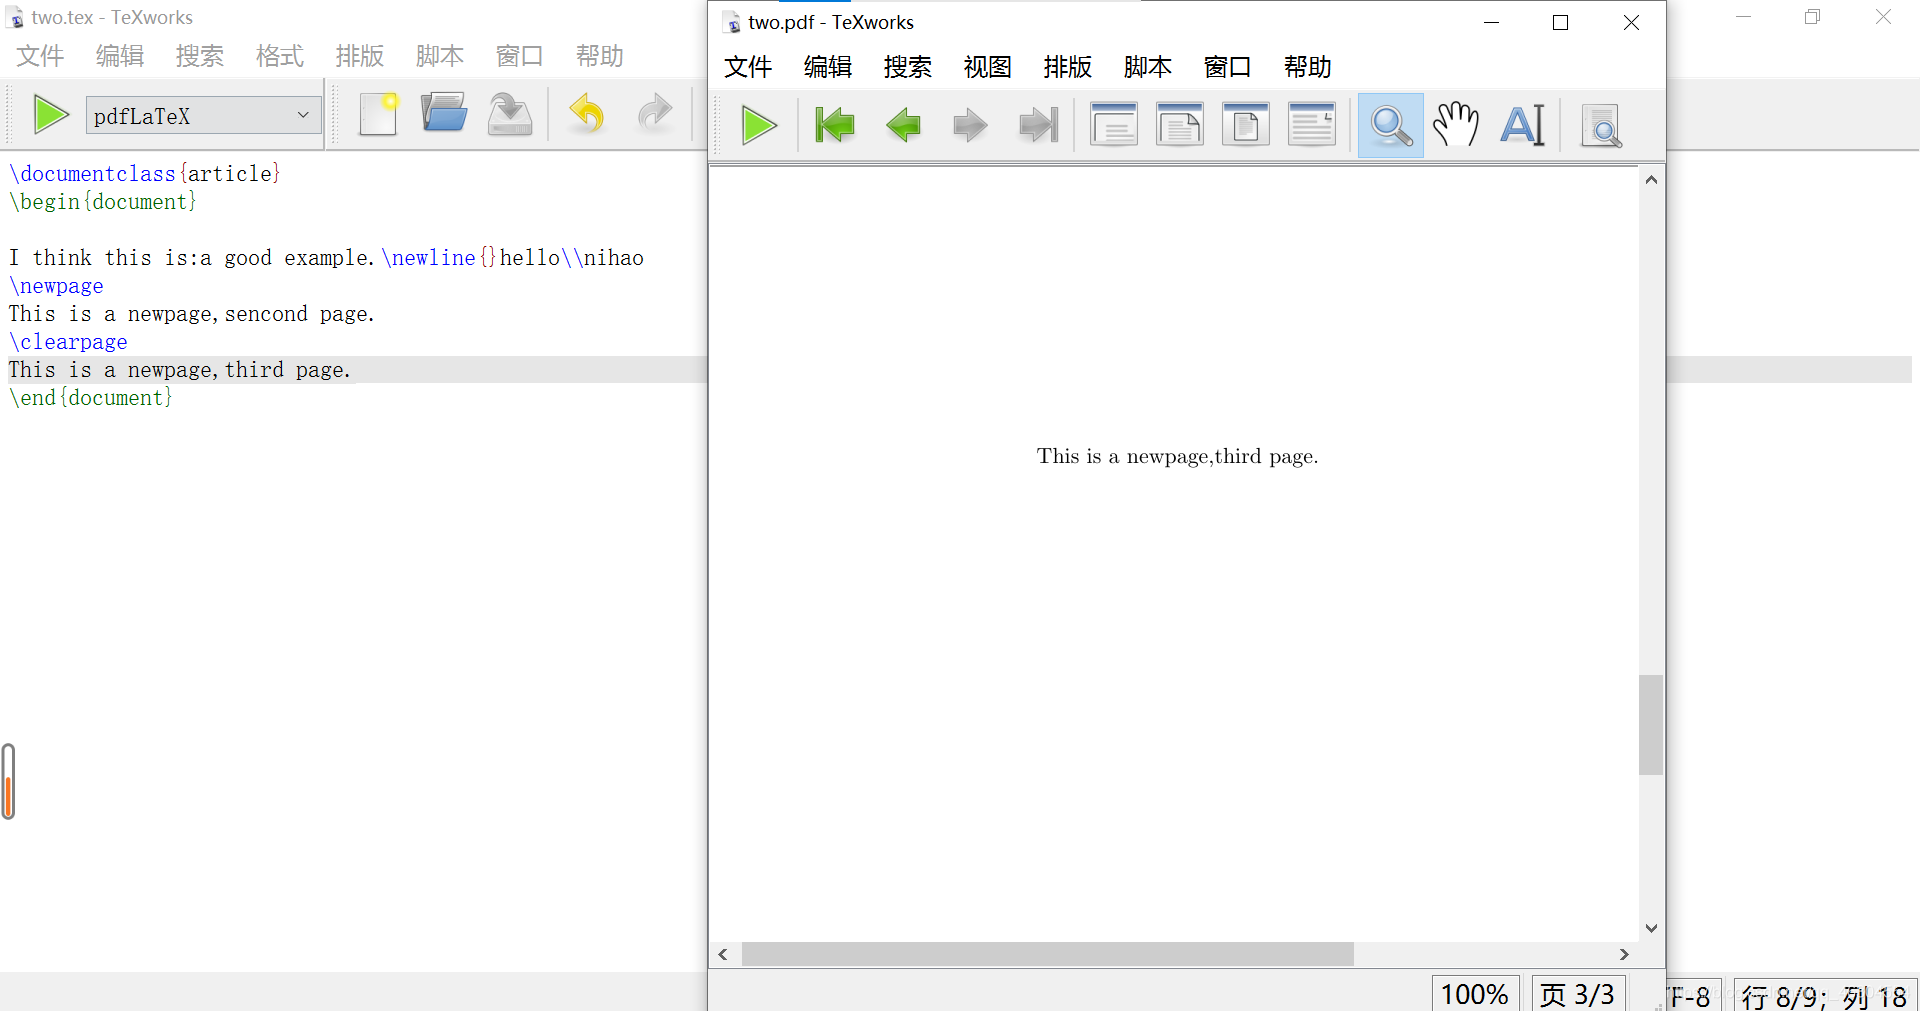Screen dimensions: 1920x1011
Task: Click the scroll down arrow in PDF viewer
Action: [x=1651, y=928]
